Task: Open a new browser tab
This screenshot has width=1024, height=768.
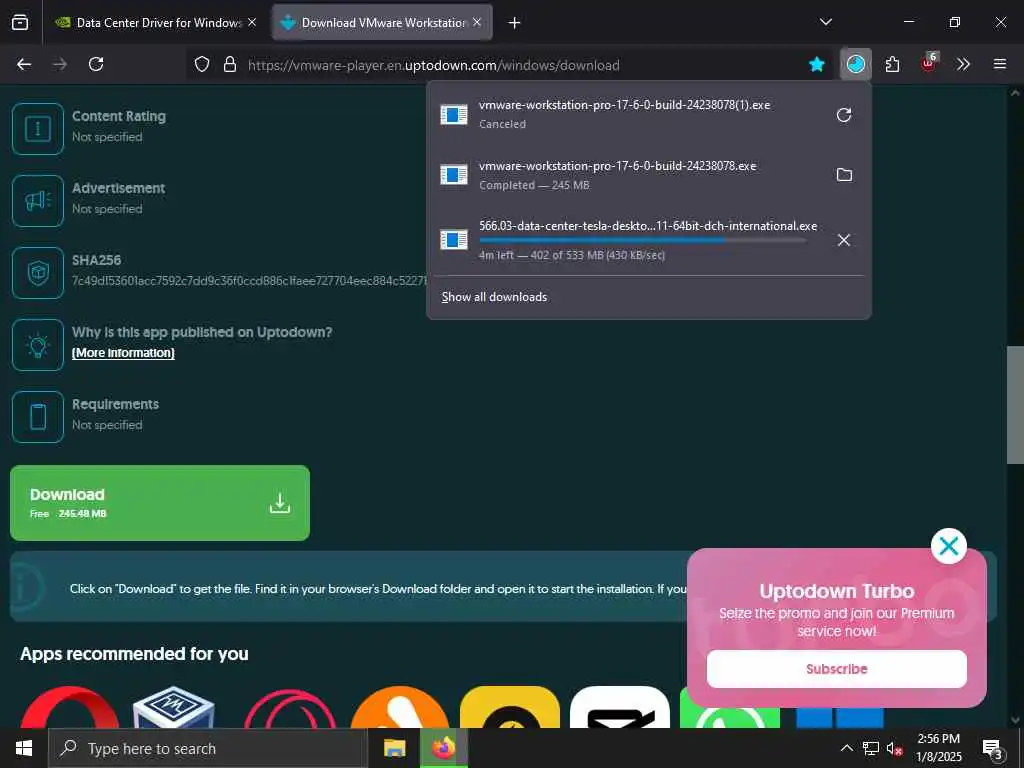Action: click(515, 23)
